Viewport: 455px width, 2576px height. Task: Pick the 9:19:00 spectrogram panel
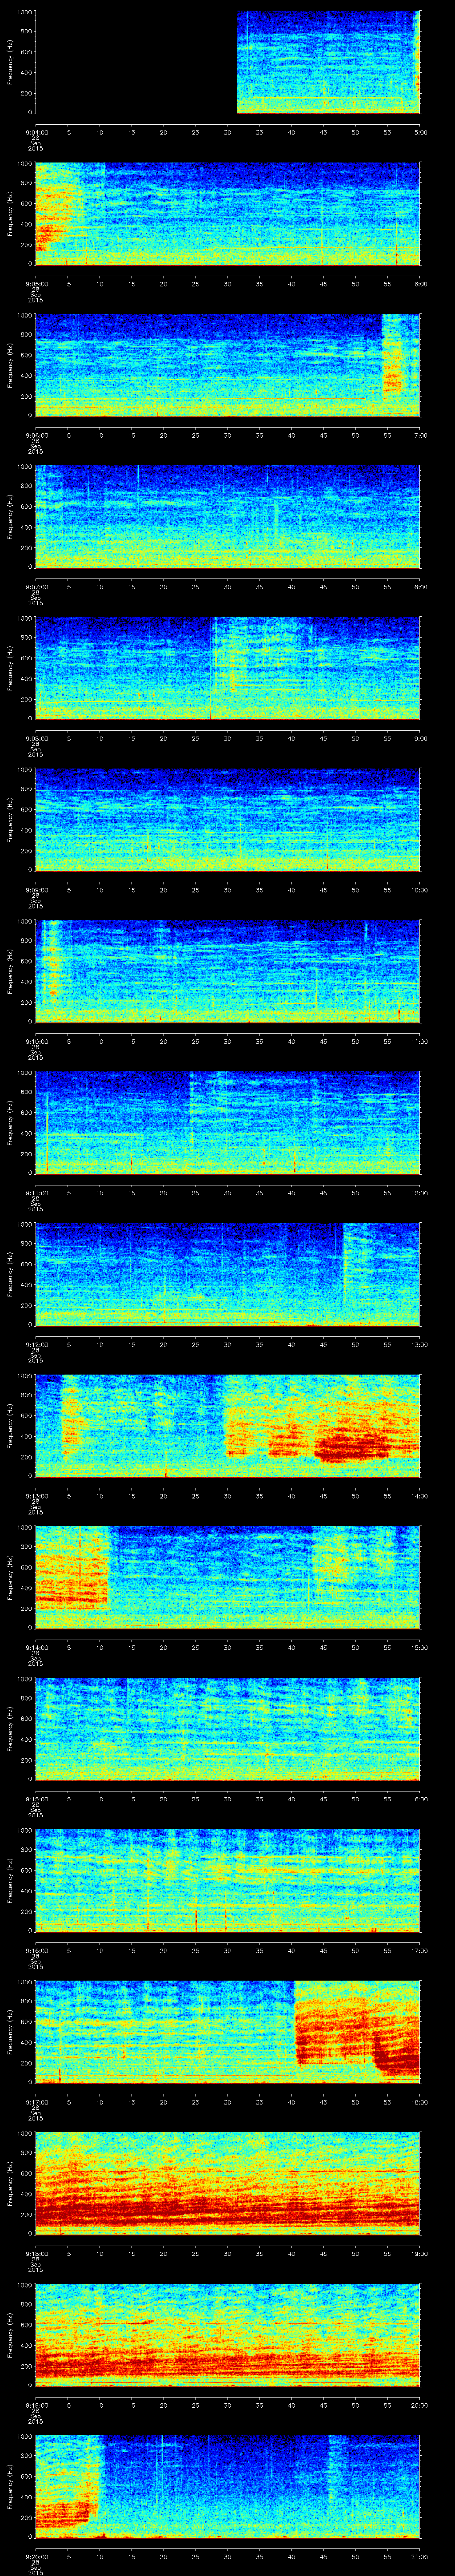click(x=228, y=2335)
